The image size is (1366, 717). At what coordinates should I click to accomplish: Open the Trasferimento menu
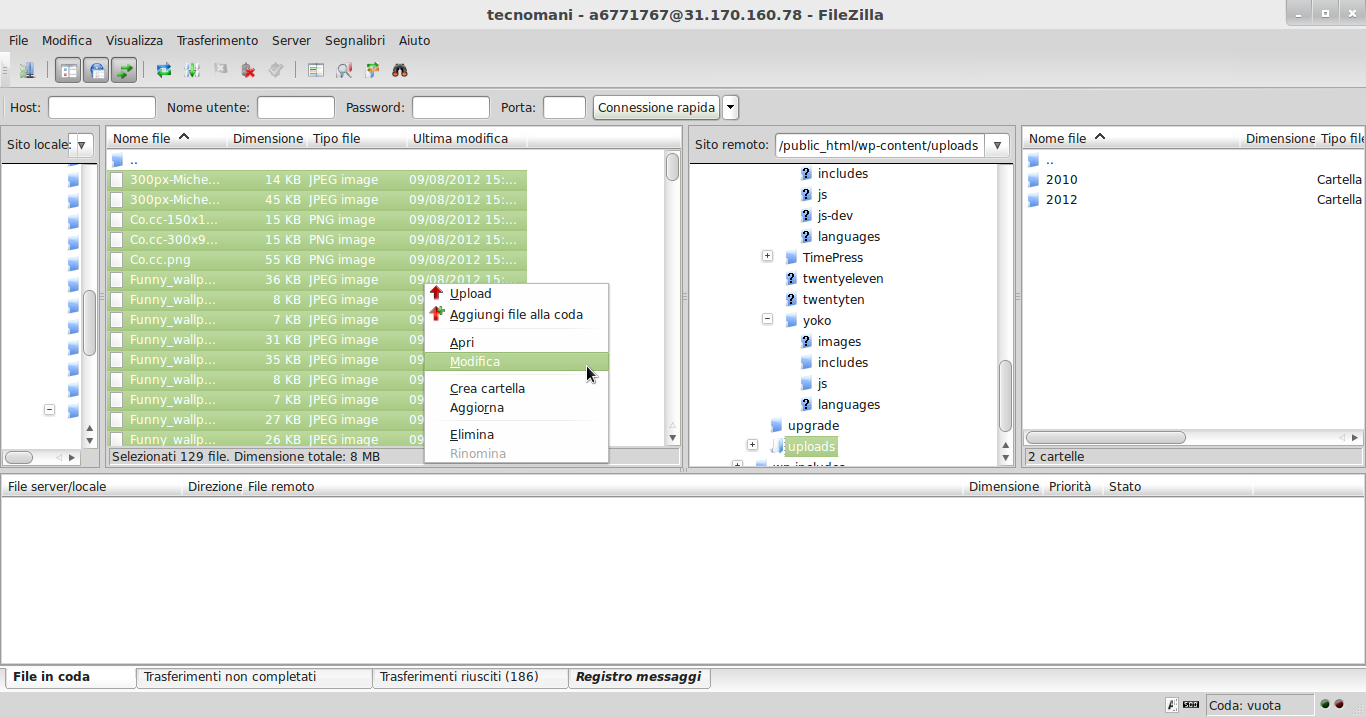(217, 40)
